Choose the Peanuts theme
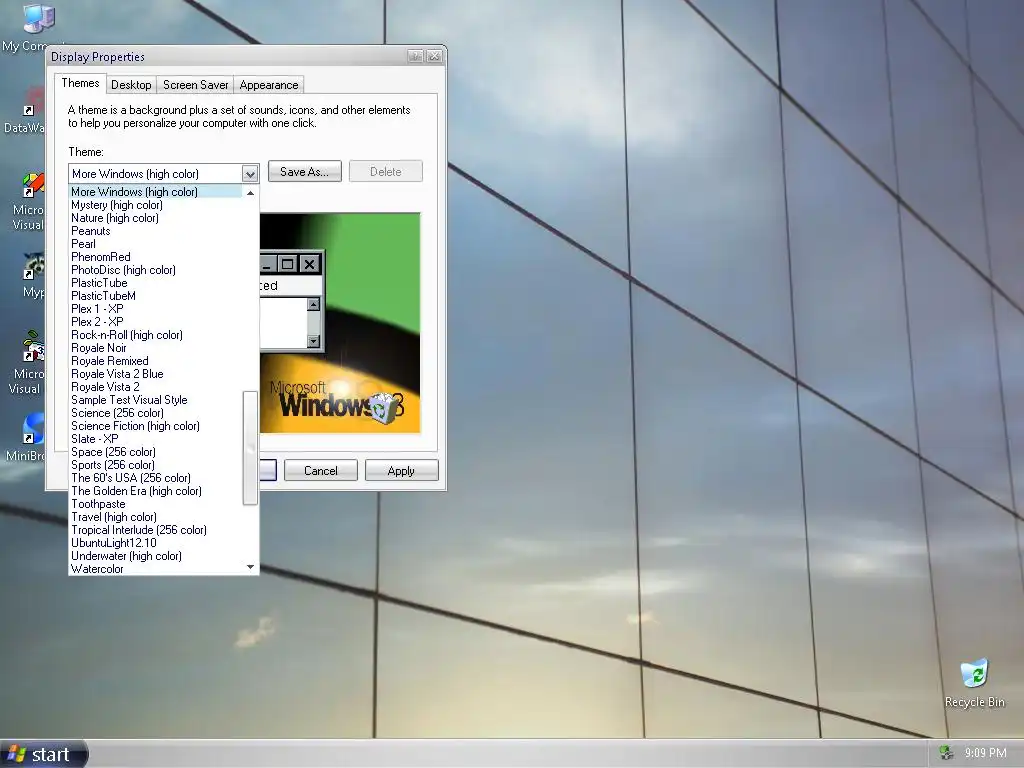Viewport: 1024px width, 768px height. coord(155,231)
